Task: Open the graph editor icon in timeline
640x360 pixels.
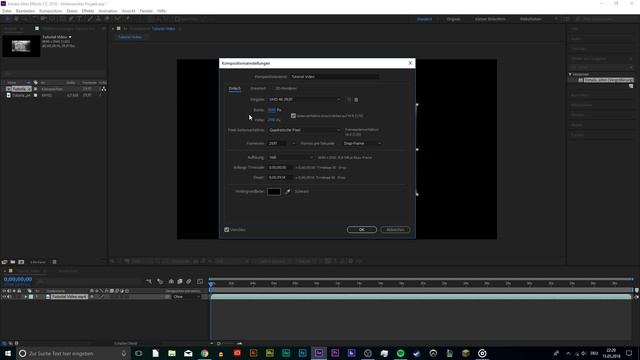Action: pos(200,281)
